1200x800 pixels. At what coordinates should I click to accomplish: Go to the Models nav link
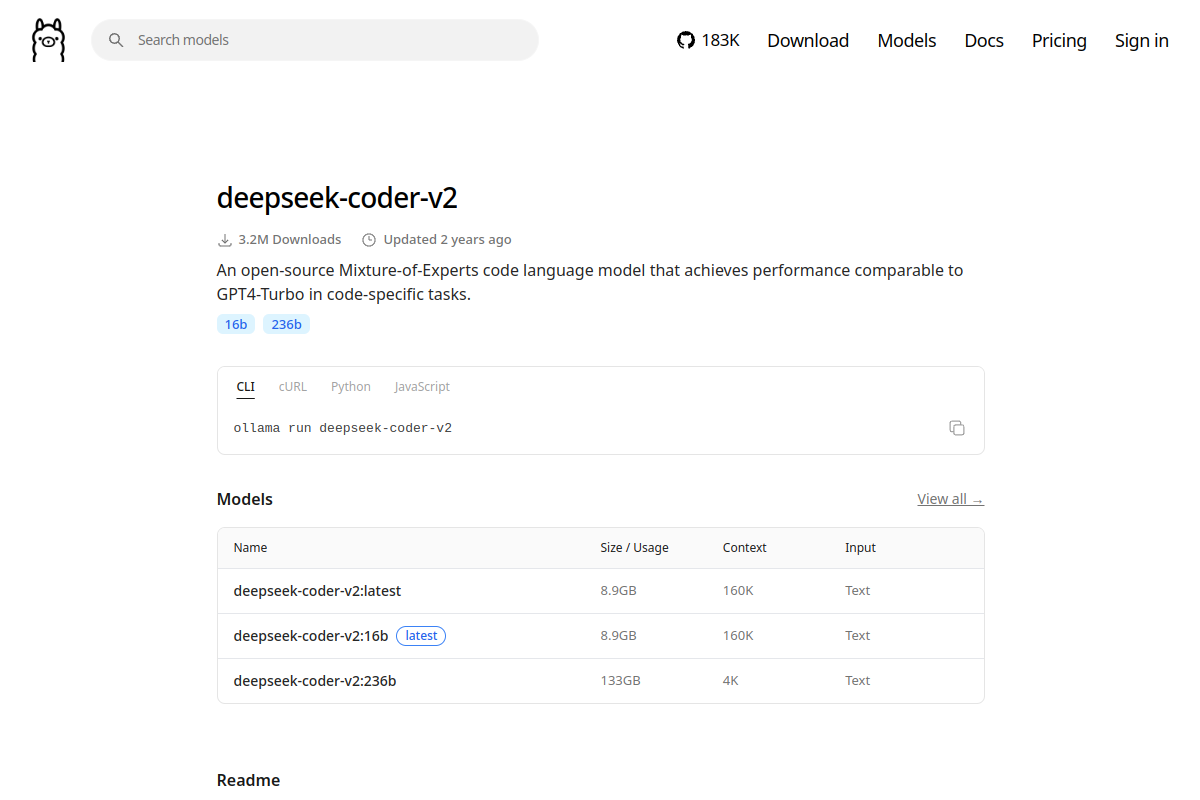907,40
